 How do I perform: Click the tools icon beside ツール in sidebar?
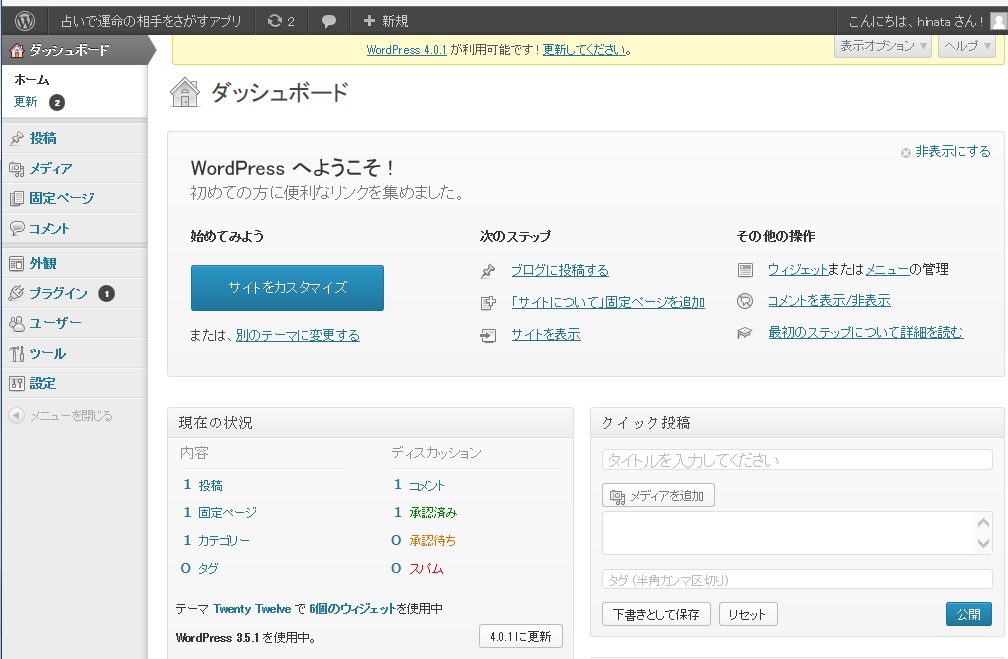[x=17, y=354]
